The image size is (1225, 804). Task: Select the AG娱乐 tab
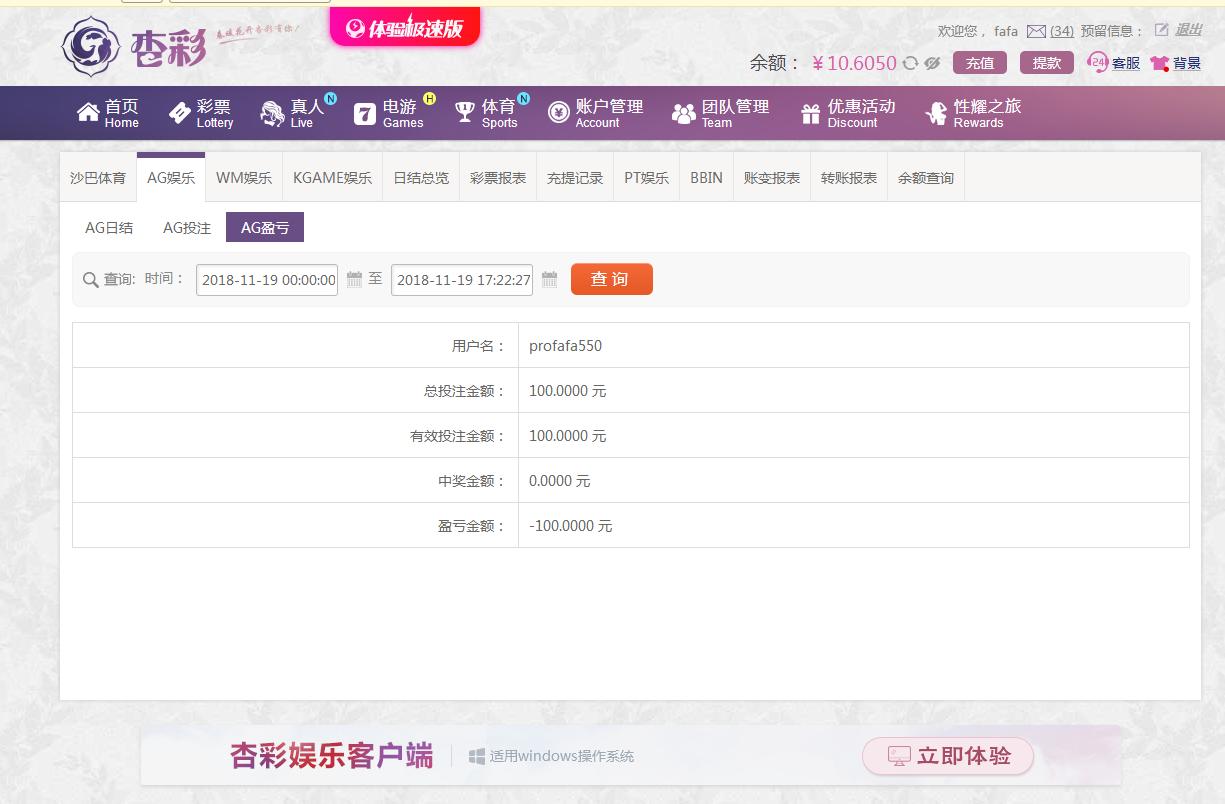coord(171,178)
